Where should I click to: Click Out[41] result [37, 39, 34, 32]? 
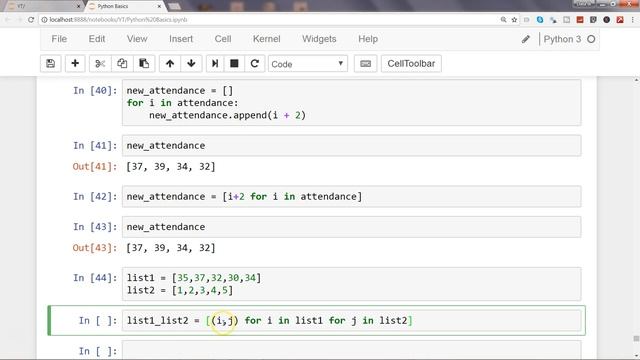pyautogui.click(x=171, y=167)
